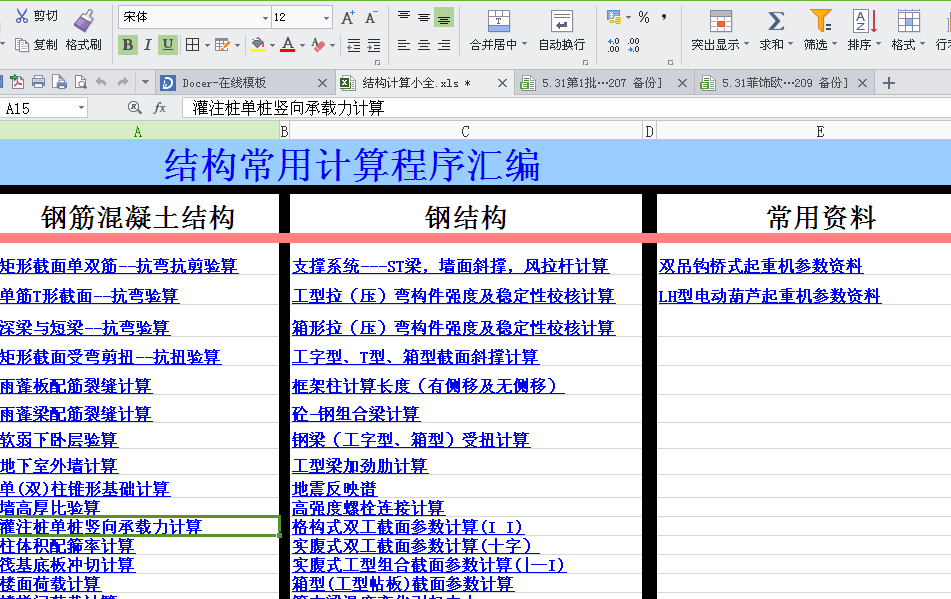Open link 双吊钩桥式起重机参数资料
The width and height of the screenshot is (951, 599).
tap(761, 266)
